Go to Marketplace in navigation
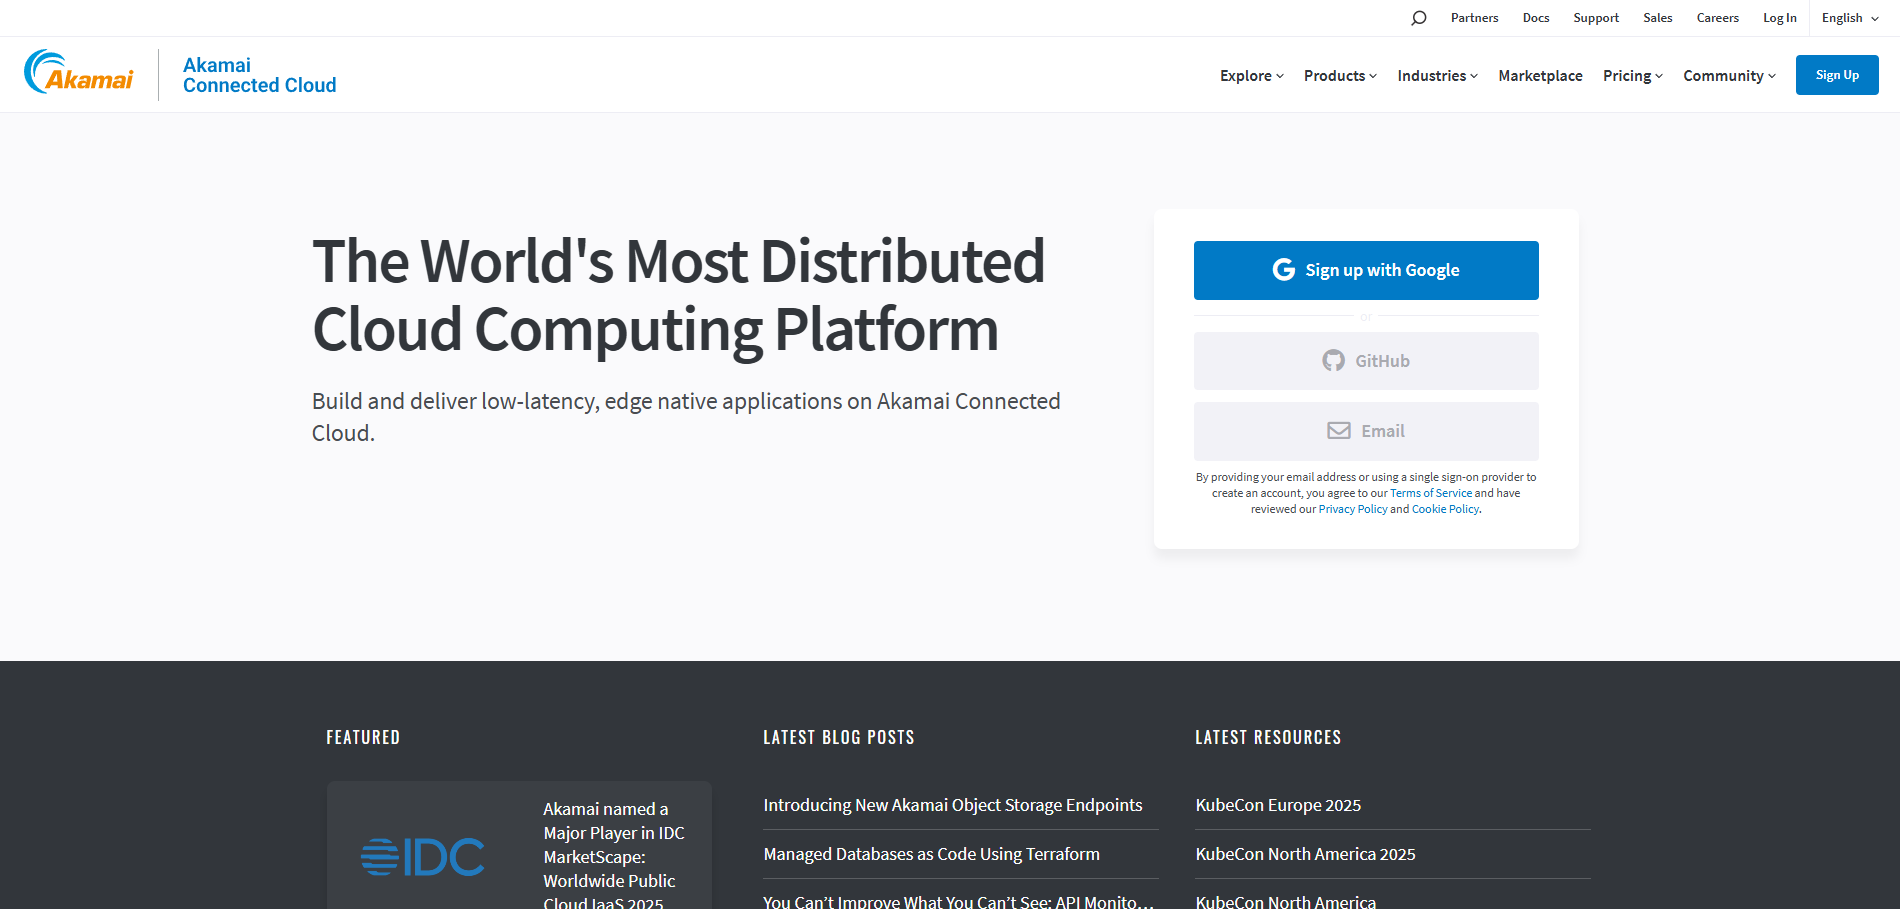 pos(1540,76)
